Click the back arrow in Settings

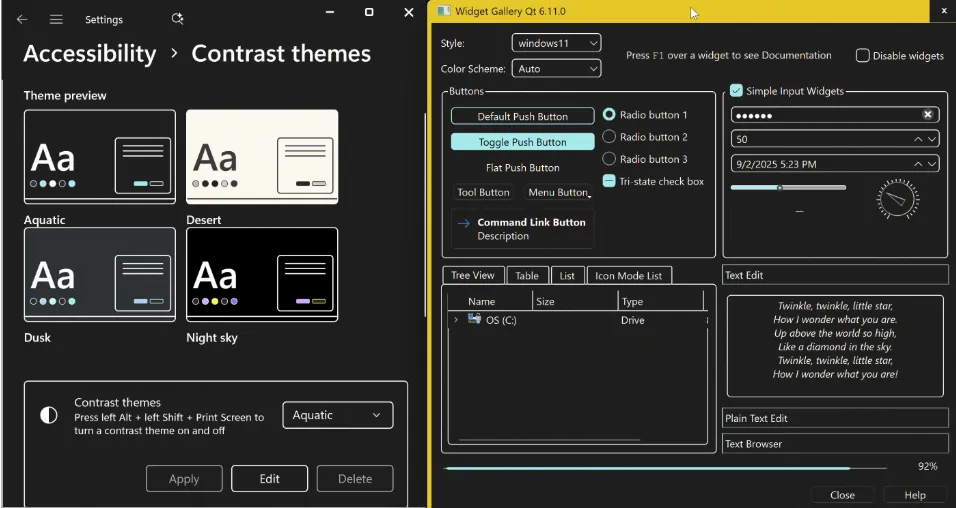[x=22, y=19]
